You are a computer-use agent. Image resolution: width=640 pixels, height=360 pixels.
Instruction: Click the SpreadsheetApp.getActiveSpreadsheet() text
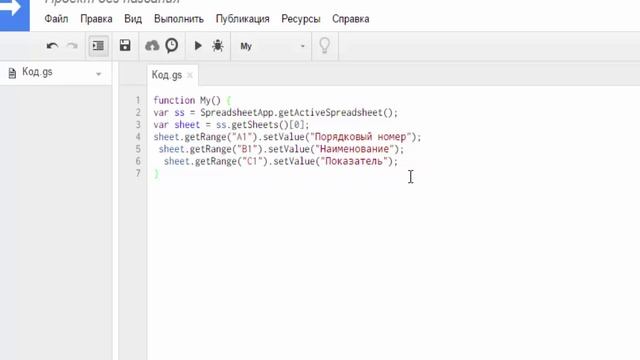pos(299,113)
